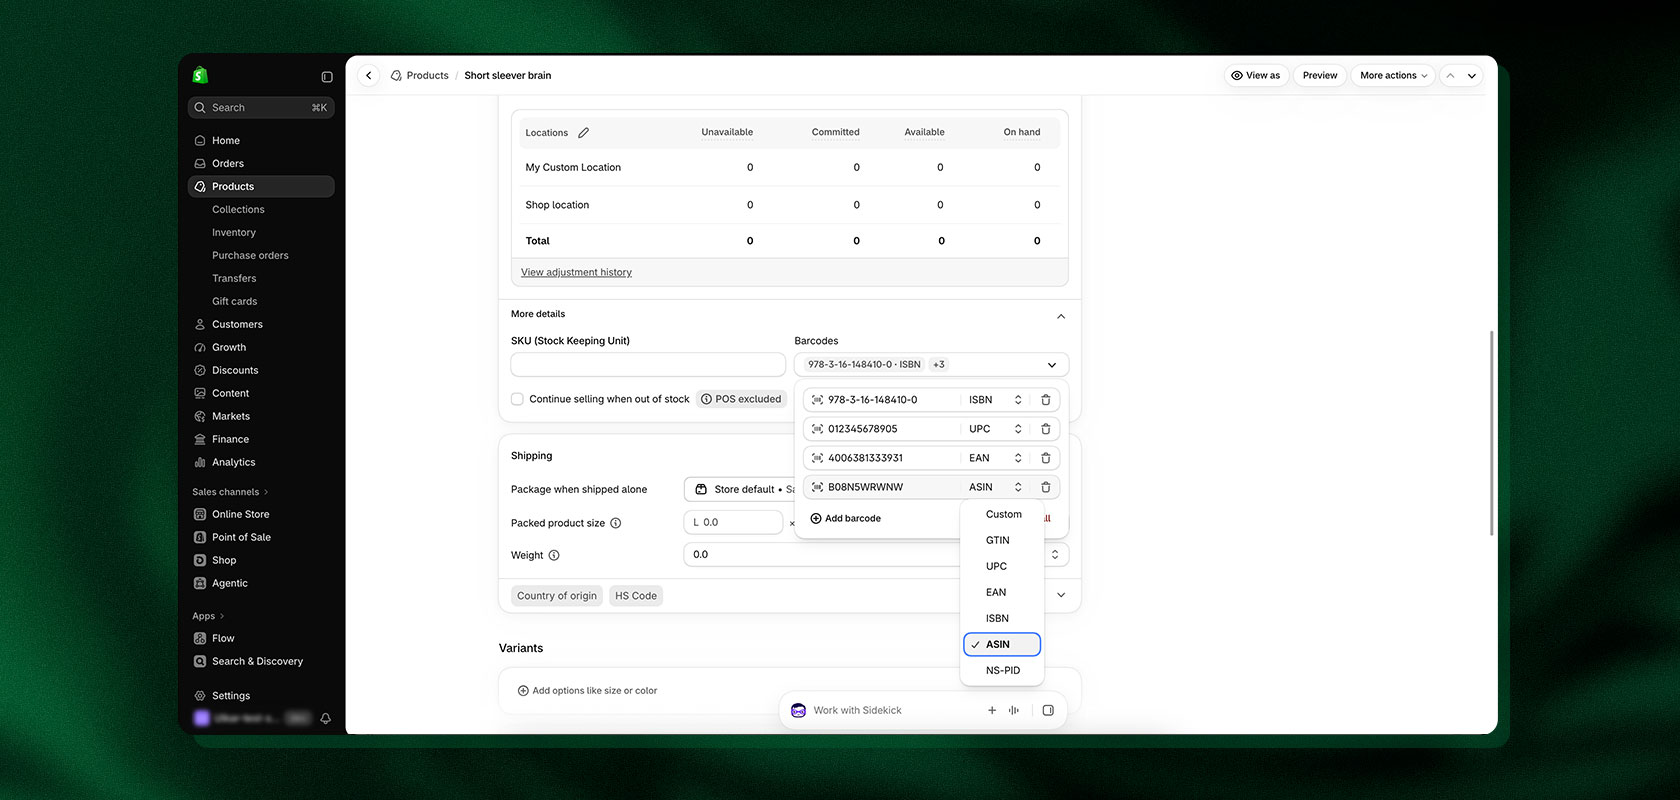1680x800 pixels.
Task: Delete the 4006381333931 EAN barcode
Action: pyautogui.click(x=1046, y=458)
